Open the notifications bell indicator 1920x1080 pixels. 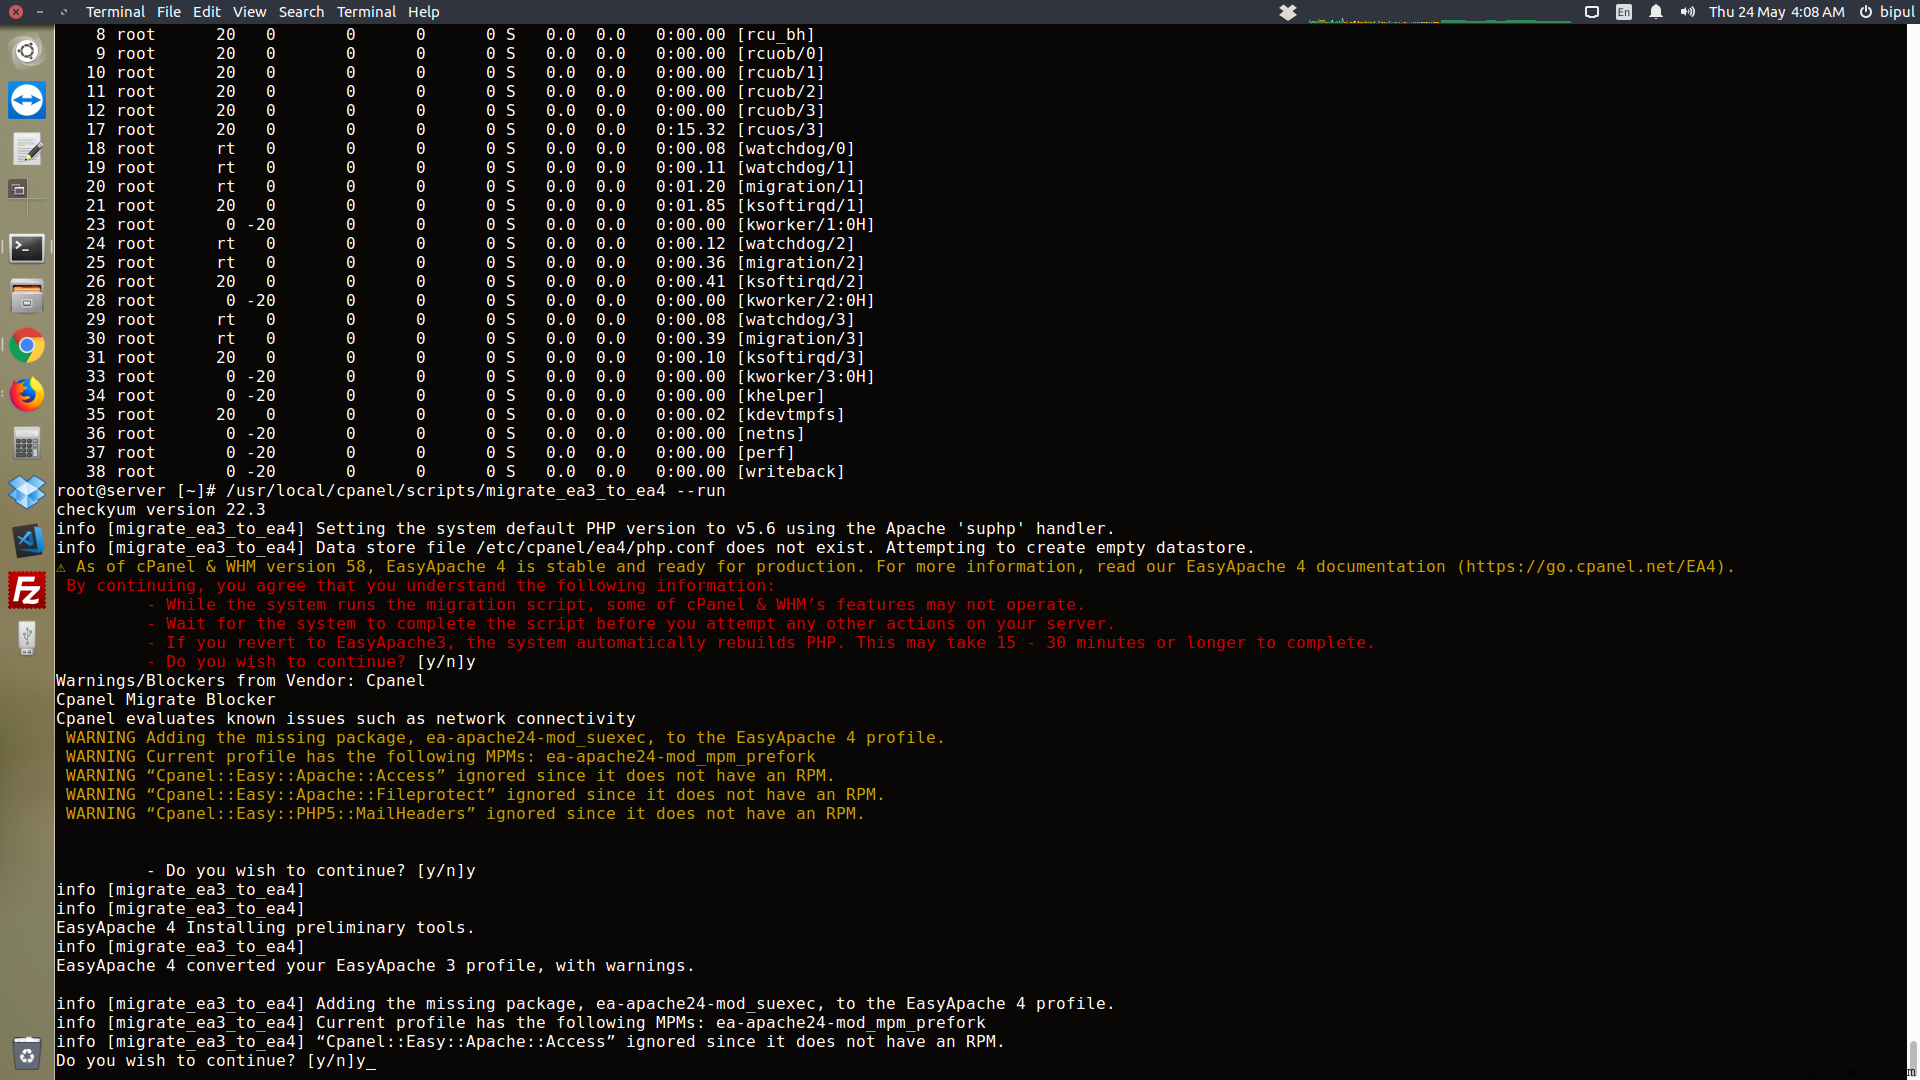tap(1656, 12)
